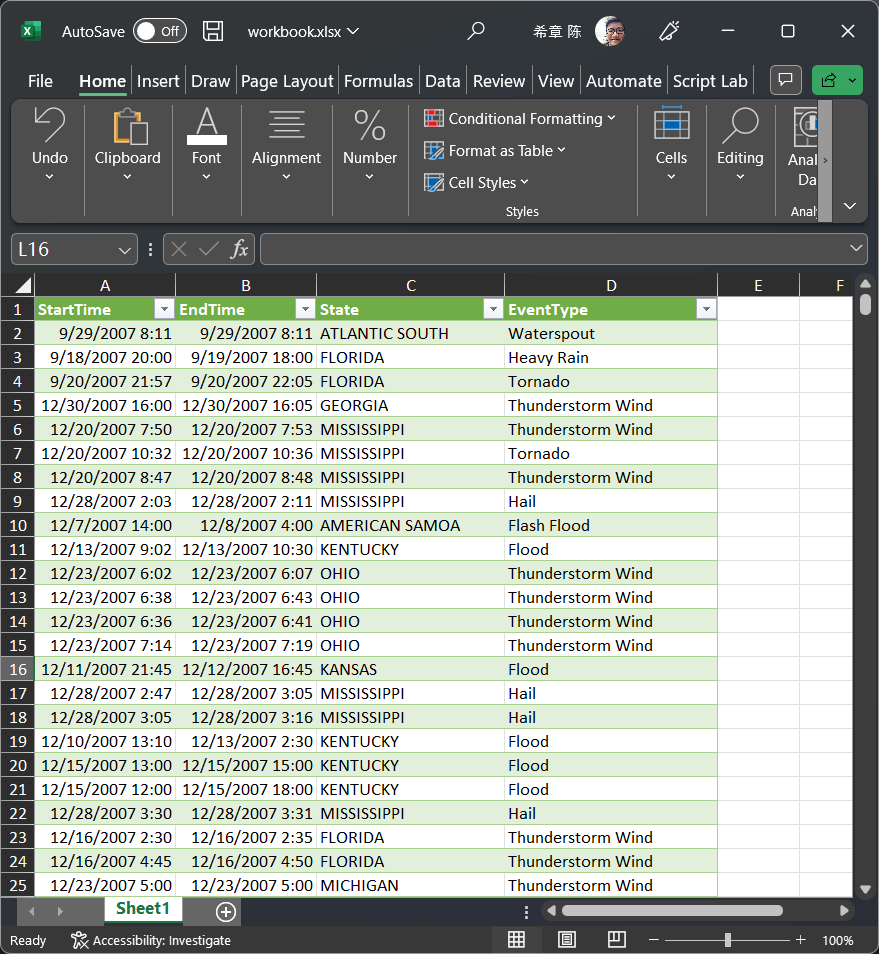Click the formula bar Enter checkmark icon
The height and width of the screenshot is (954, 879).
pos(209,249)
